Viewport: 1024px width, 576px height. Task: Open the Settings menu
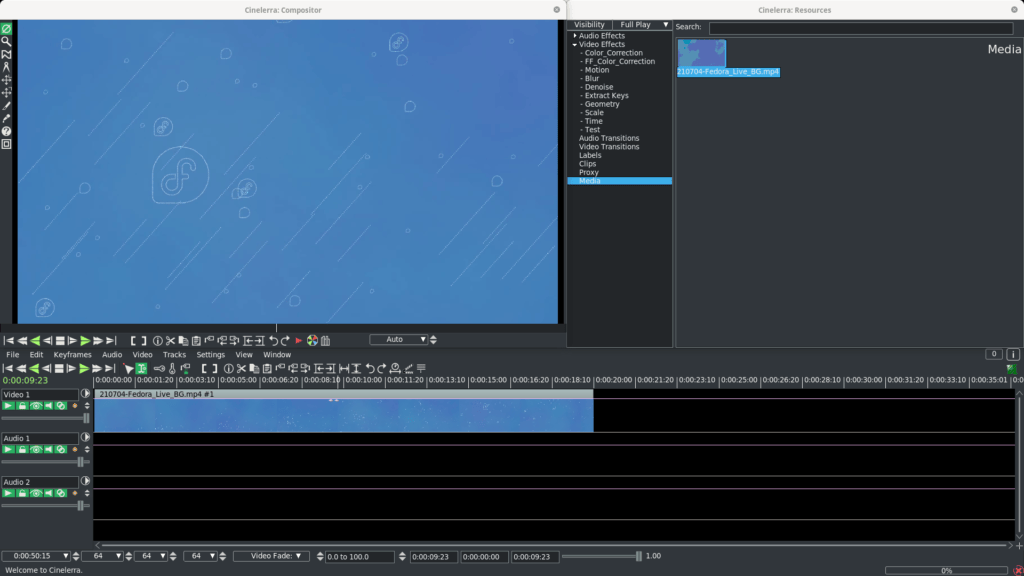(210, 355)
